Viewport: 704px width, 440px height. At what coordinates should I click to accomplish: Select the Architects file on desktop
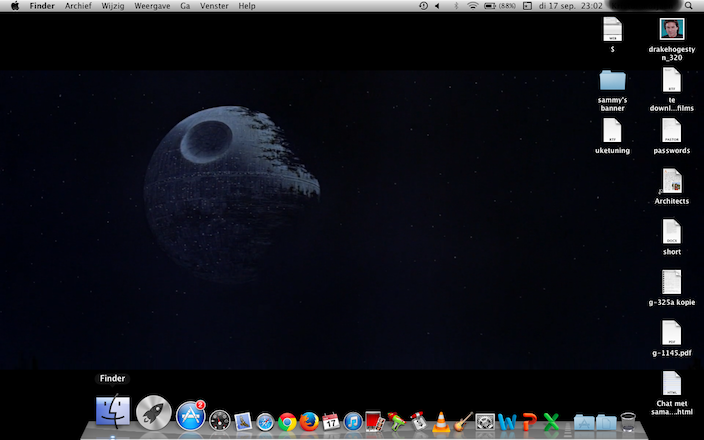(x=672, y=187)
